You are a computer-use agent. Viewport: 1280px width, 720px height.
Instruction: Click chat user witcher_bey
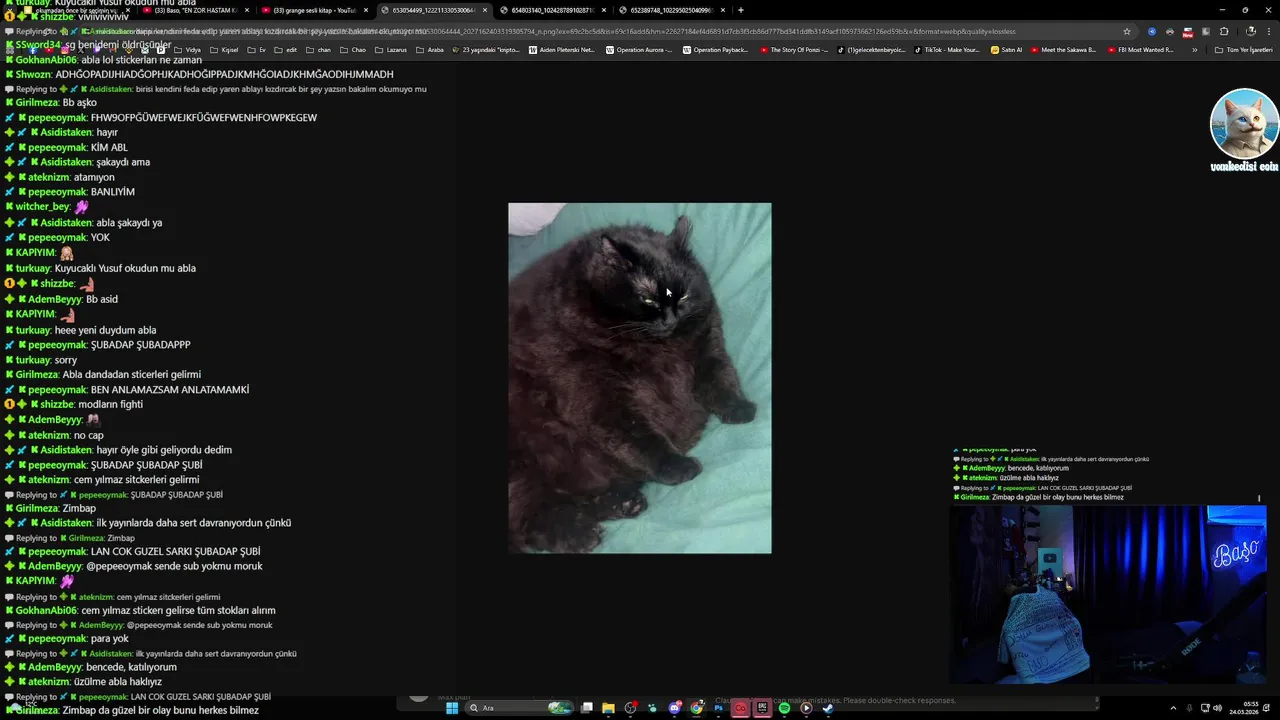(43, 207)
